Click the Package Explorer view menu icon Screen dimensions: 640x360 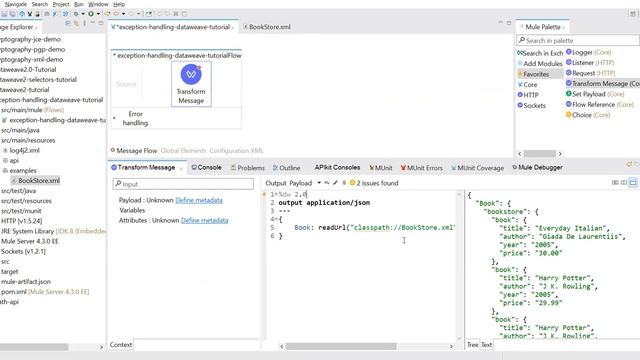[x=84, y=24]
